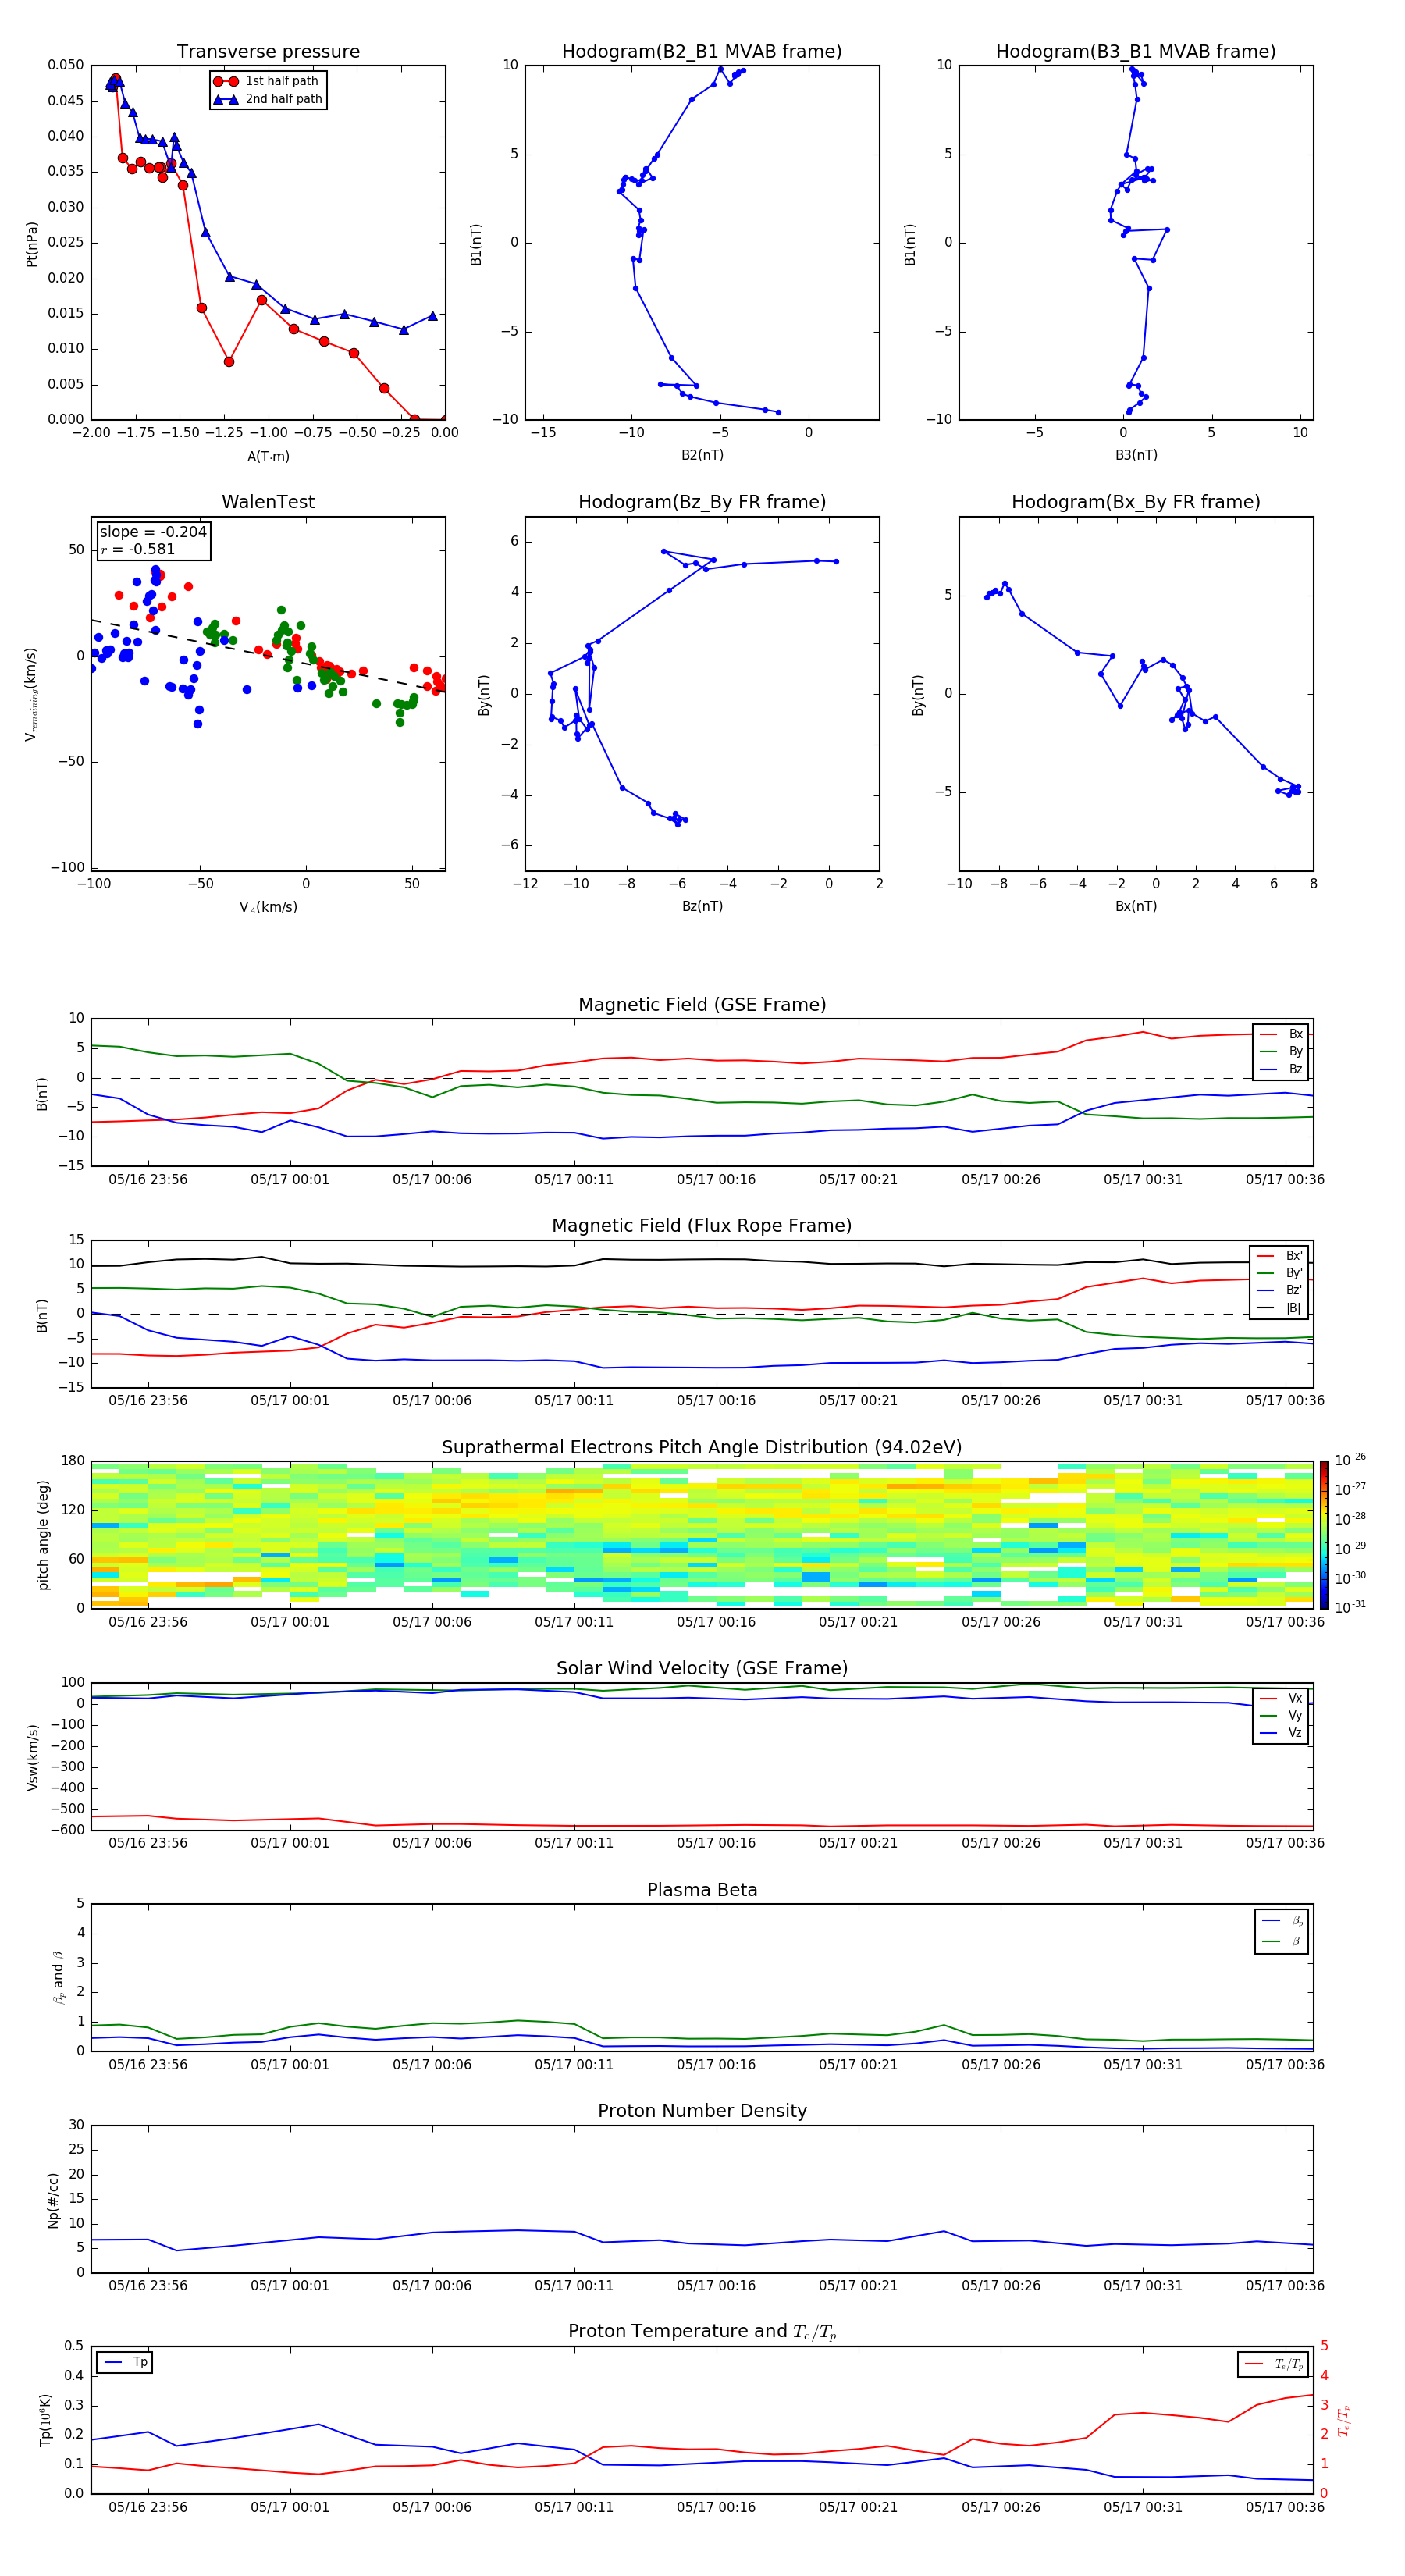Click the 'Transverse pressure' plot title
1405x2576 pixels.
click(268, 52)
